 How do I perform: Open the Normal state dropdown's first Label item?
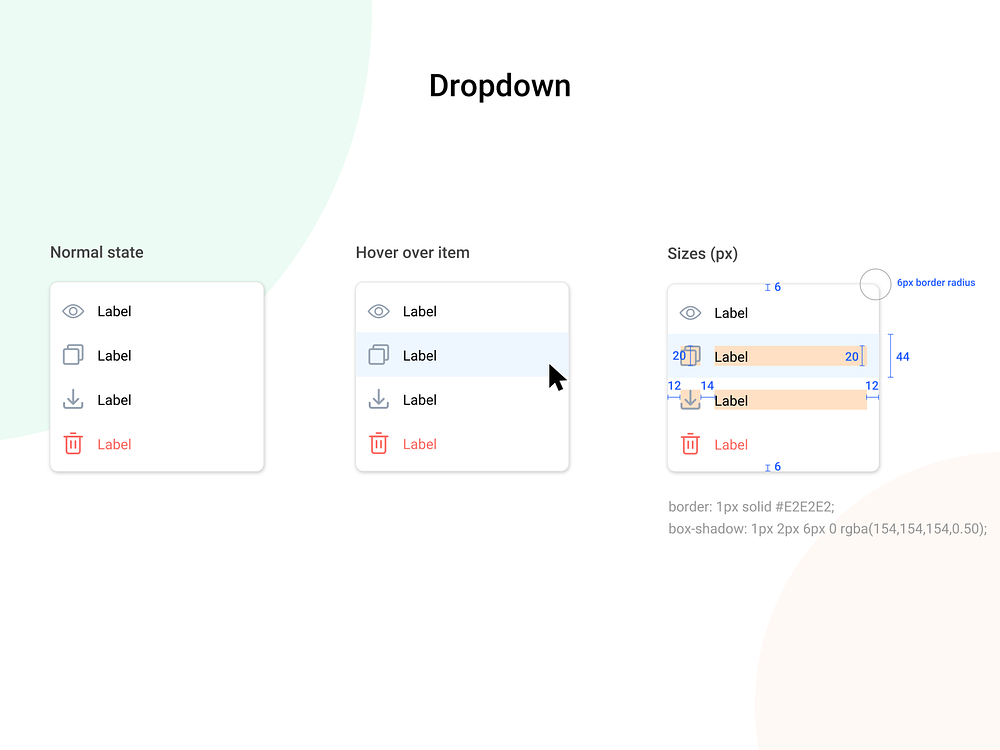click(114, 311)
